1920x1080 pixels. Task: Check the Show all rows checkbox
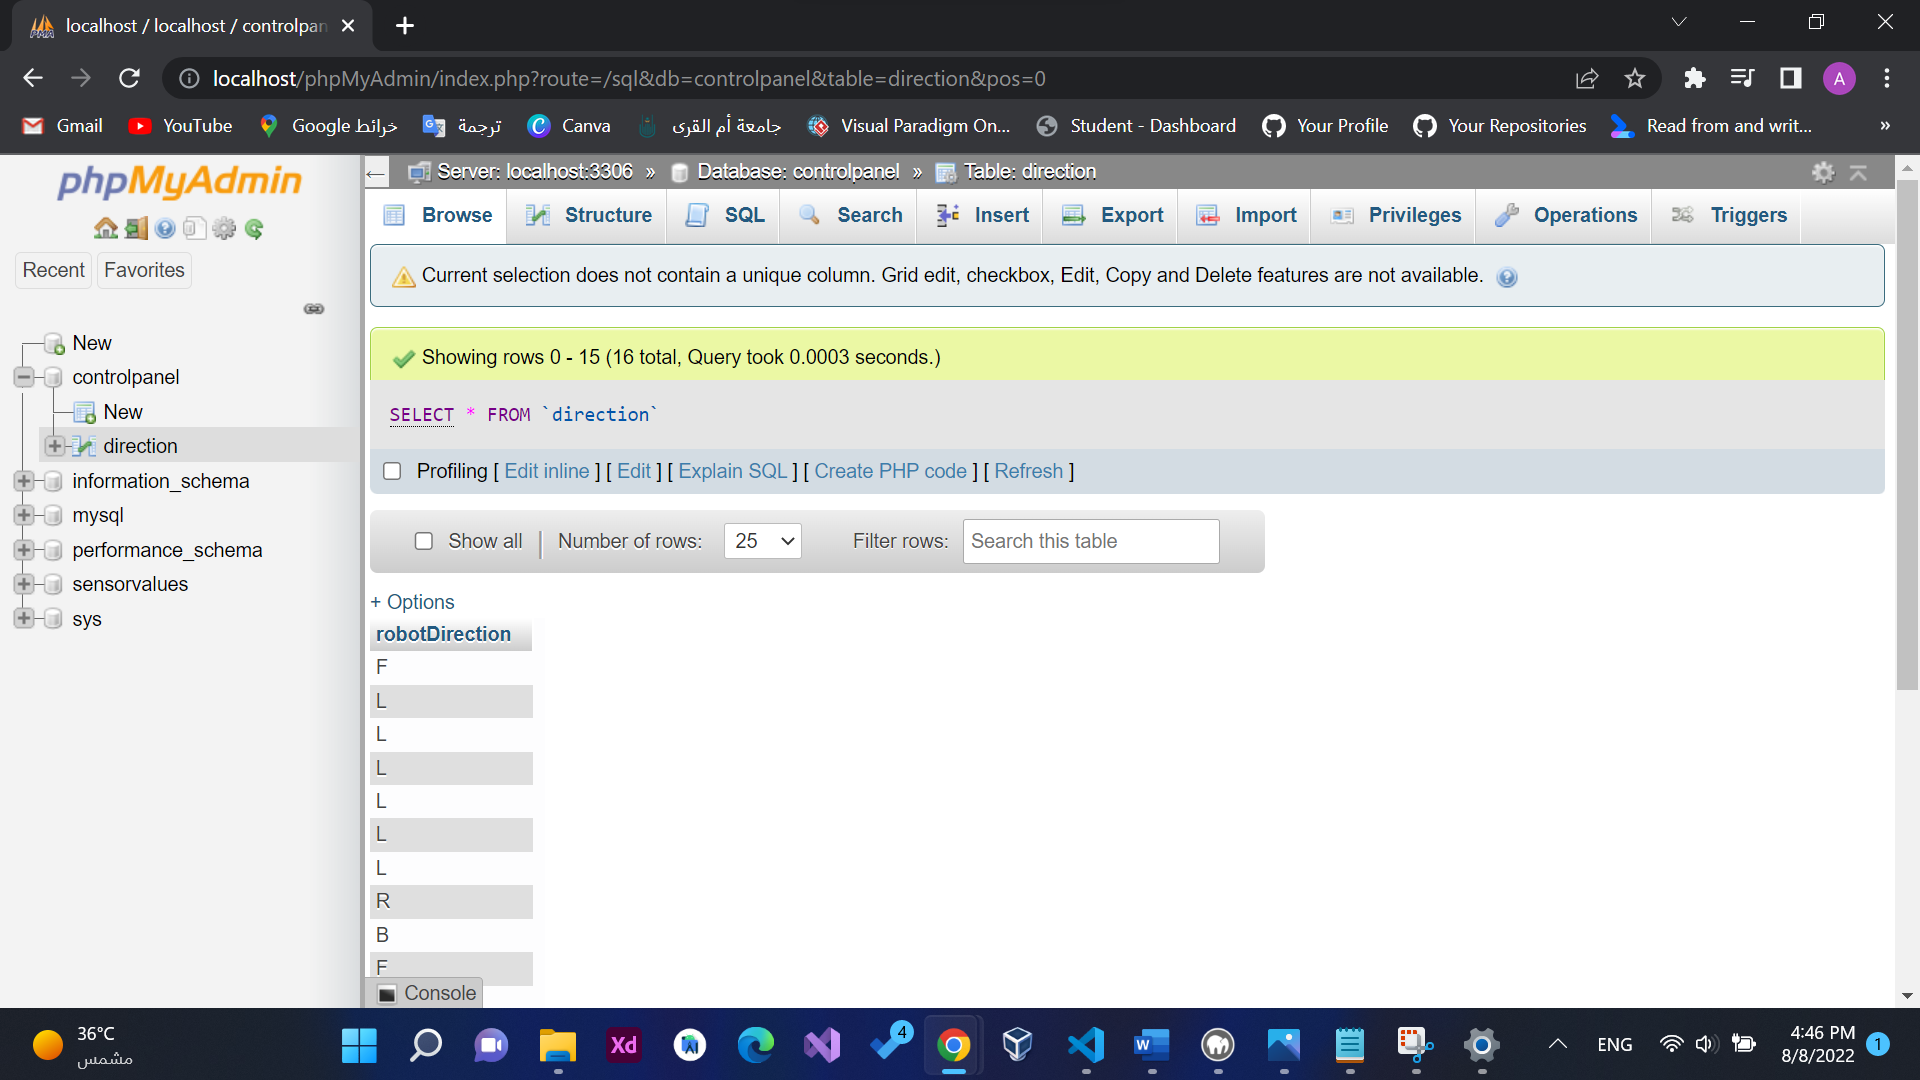[424, 540]
